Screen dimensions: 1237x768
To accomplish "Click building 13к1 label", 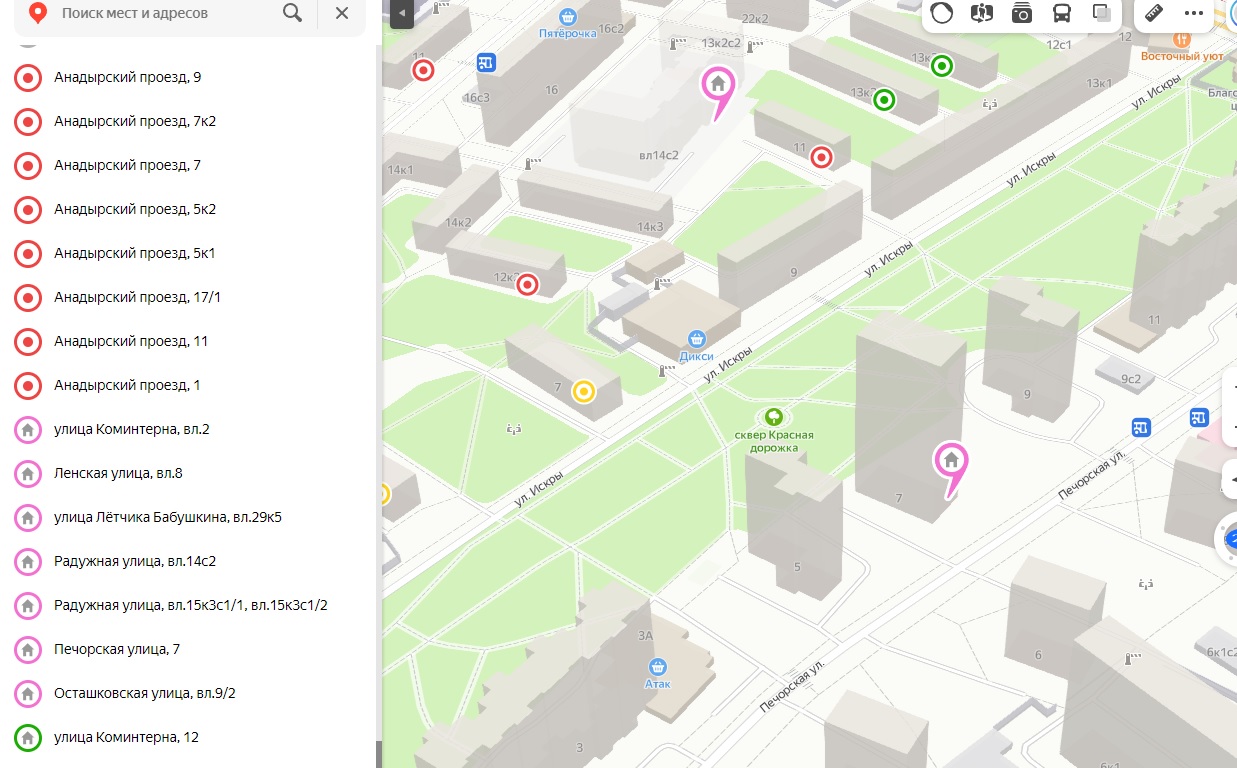I will click(x=1100, y=83).
